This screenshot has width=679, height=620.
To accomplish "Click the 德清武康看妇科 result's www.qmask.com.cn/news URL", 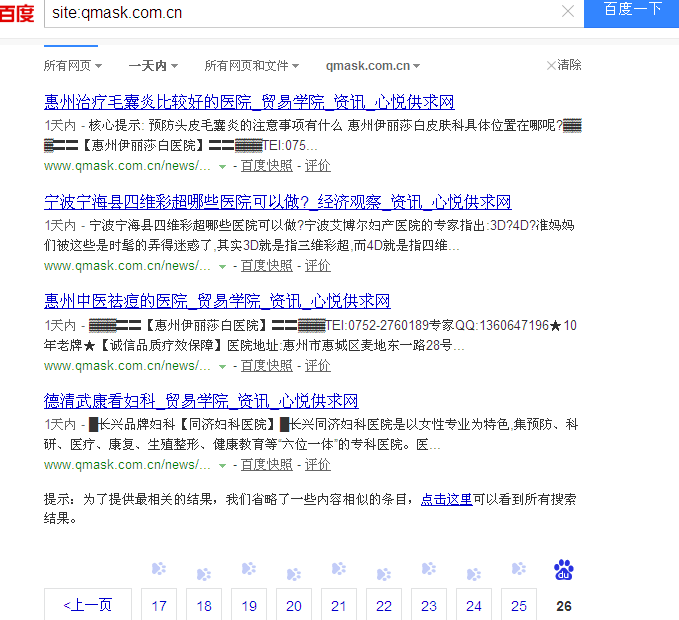I will (x=127, y=465).
